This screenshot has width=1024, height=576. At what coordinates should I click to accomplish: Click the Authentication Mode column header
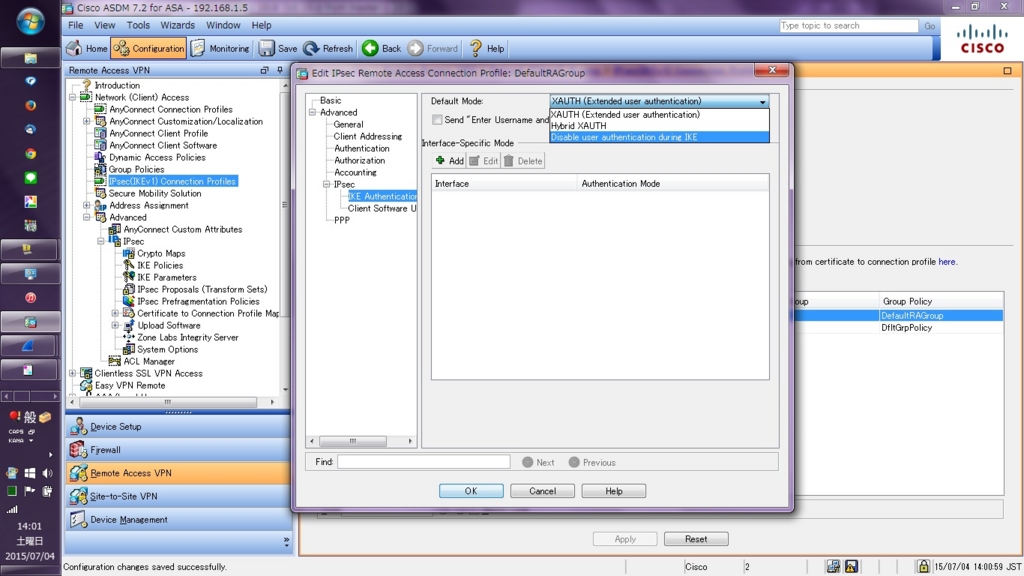click(673, 184)
